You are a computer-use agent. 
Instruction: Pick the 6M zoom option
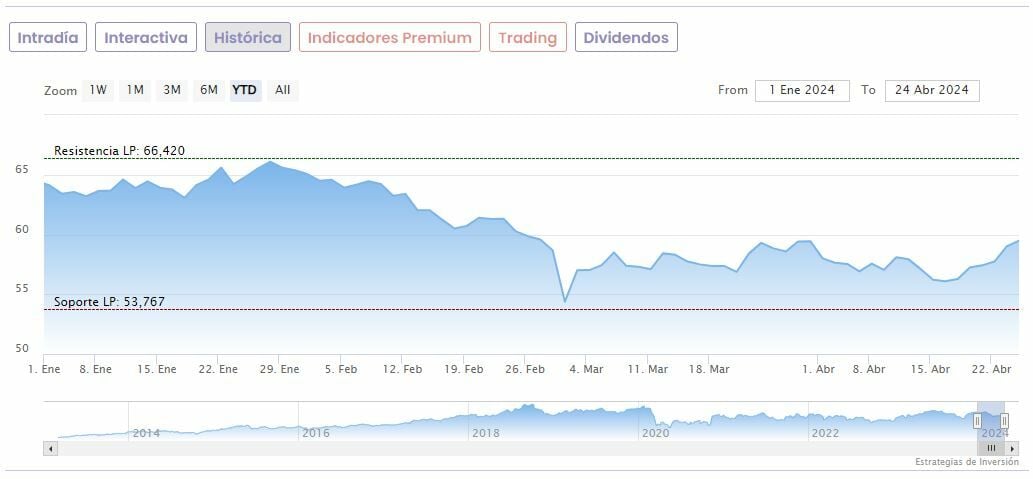208,90
